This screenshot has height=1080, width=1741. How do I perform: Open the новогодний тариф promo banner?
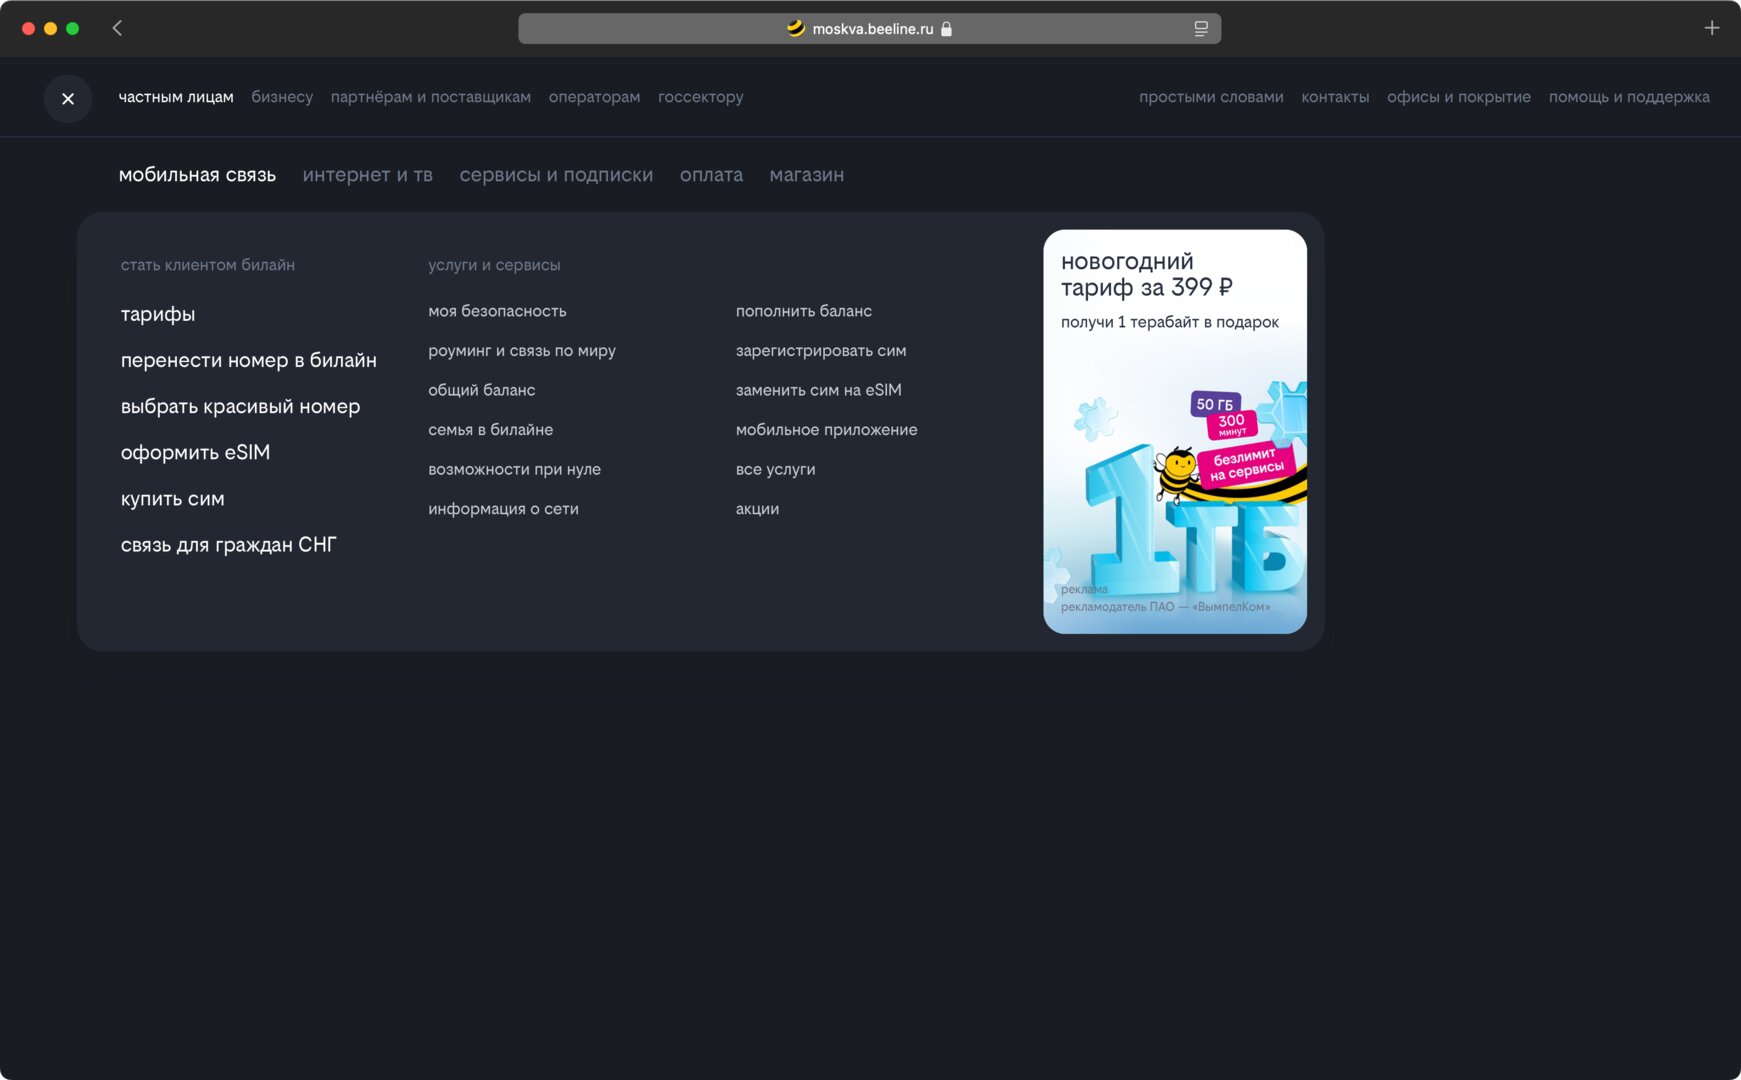pos(1175,432)
